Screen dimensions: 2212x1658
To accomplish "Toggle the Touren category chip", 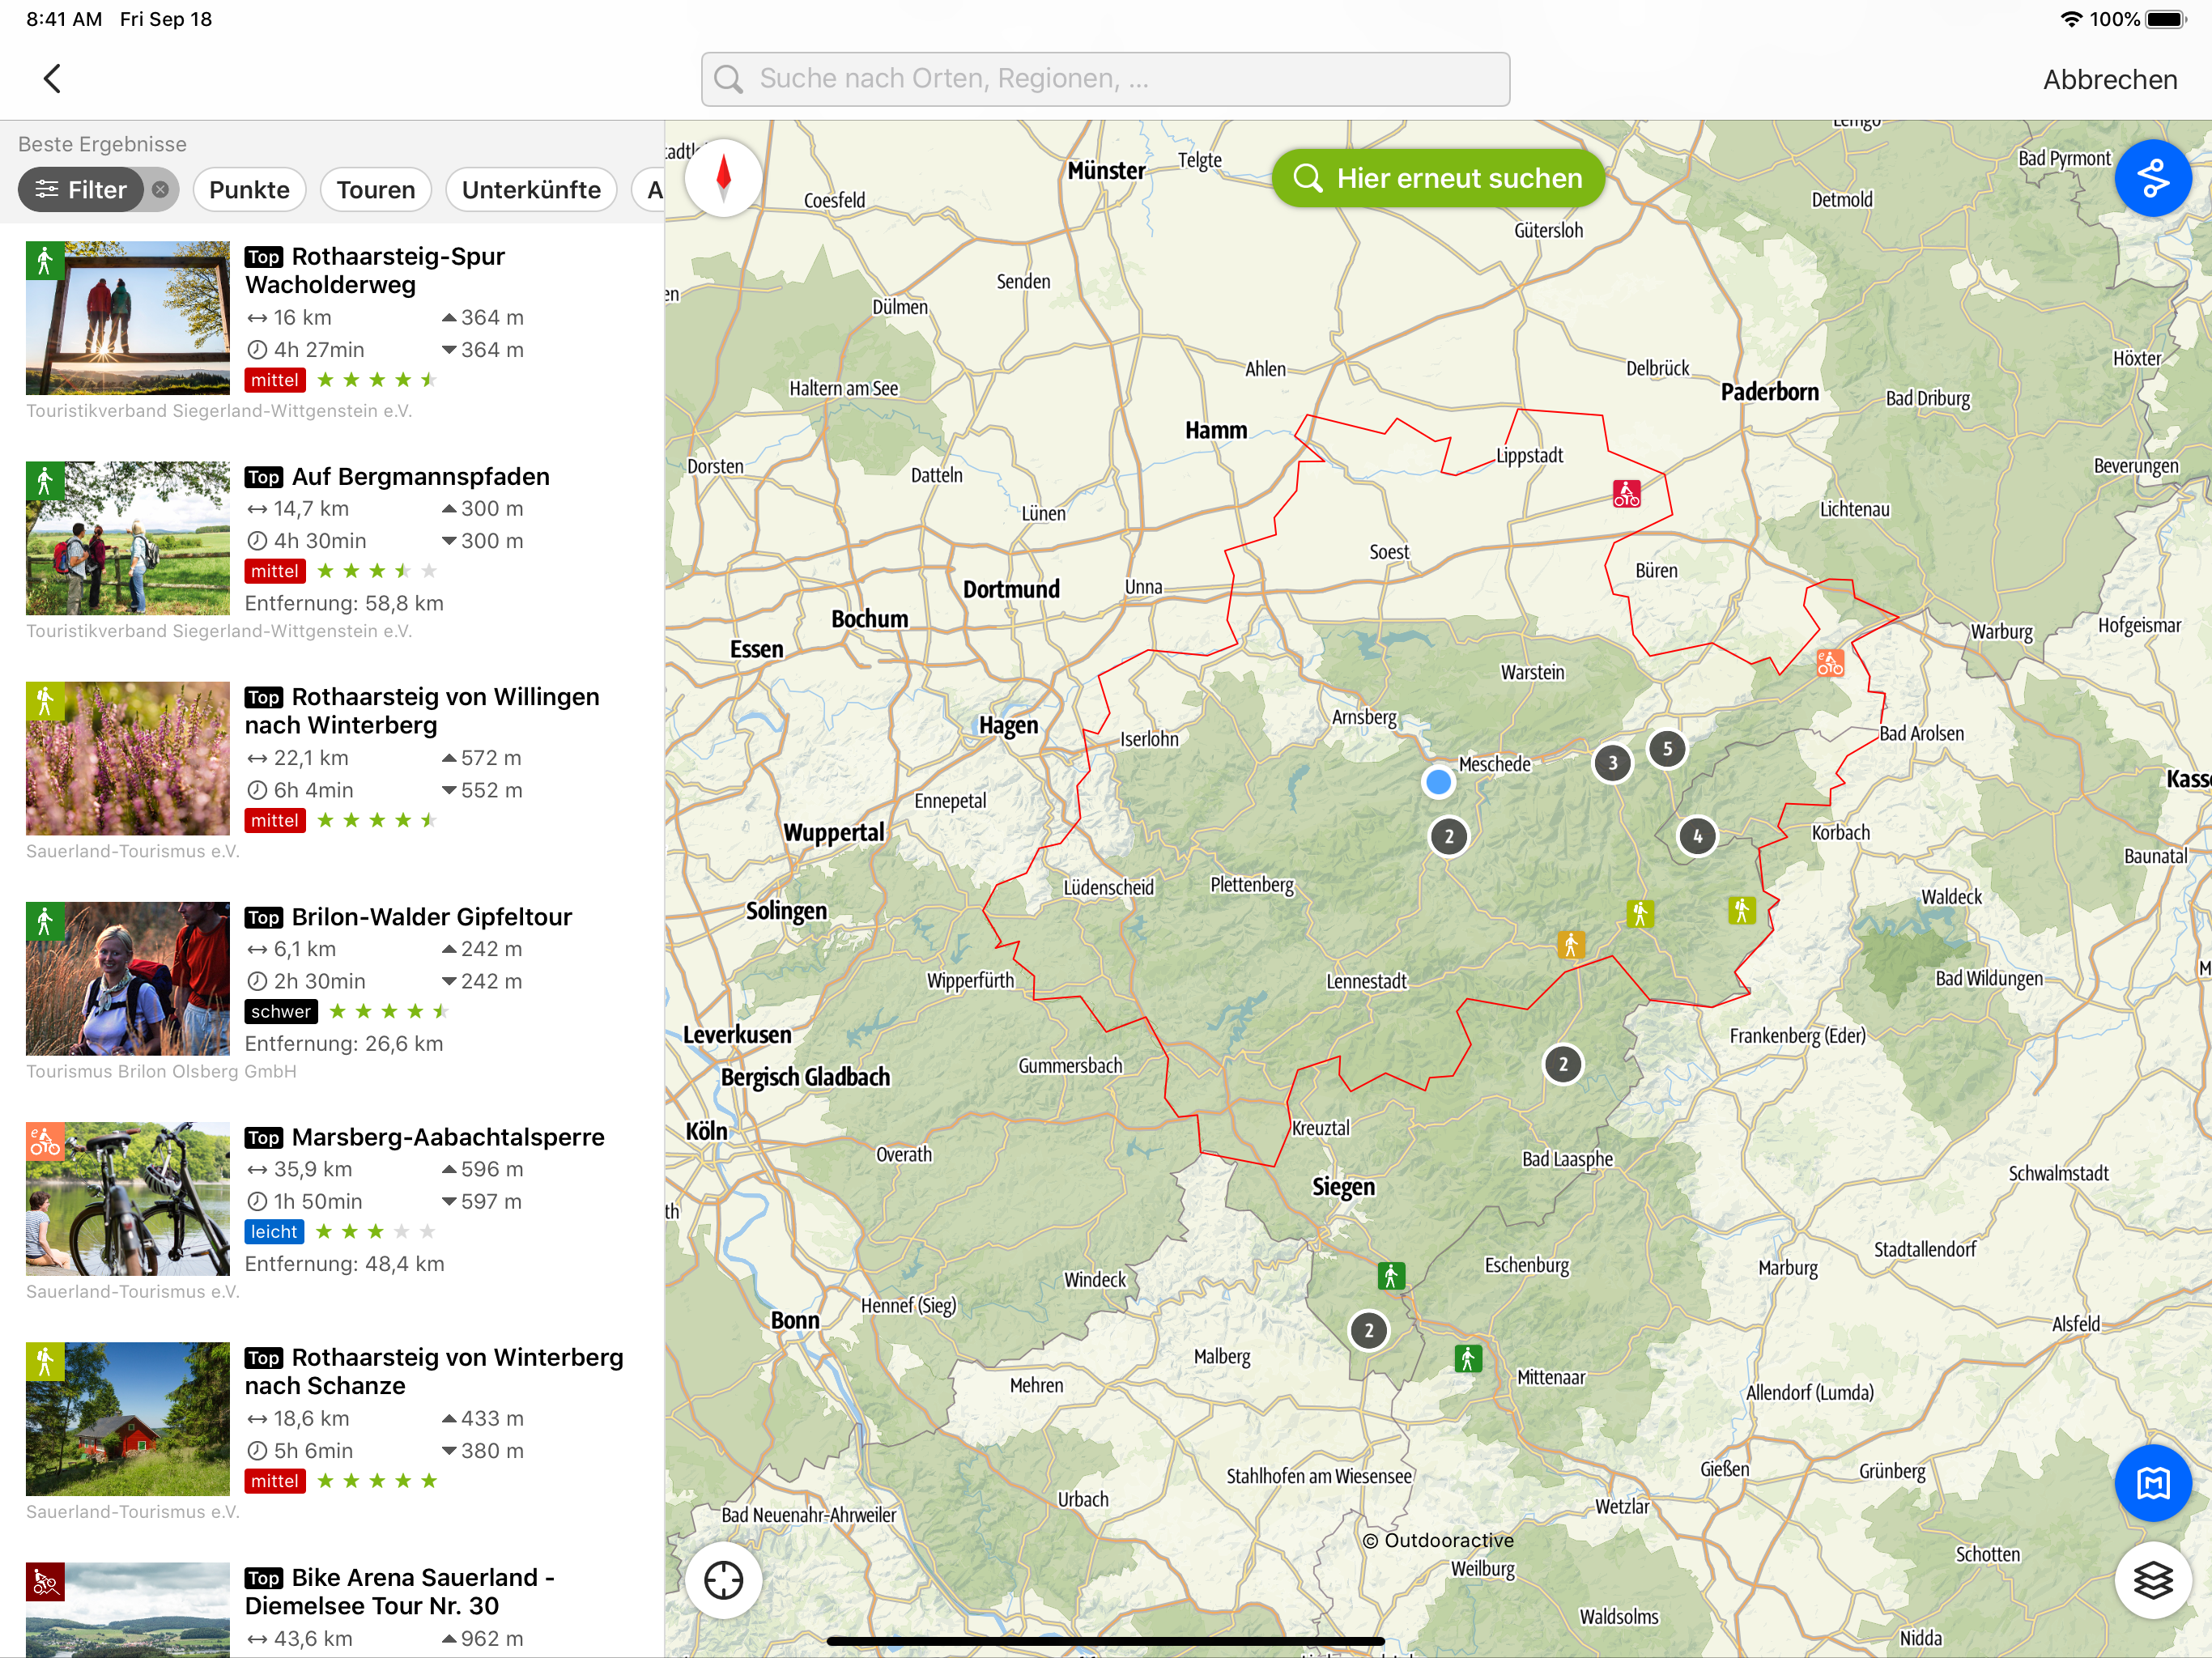I will pyautogui.click(x=375, y=190).
